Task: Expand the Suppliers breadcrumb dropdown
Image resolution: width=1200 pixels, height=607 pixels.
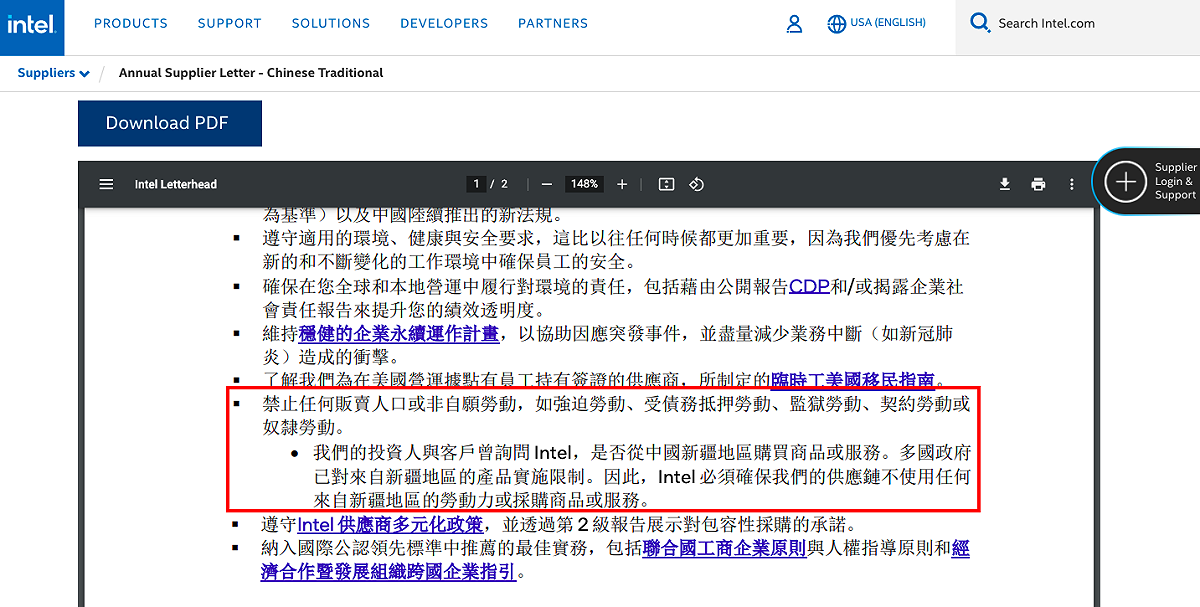Action: pos(54,73)
